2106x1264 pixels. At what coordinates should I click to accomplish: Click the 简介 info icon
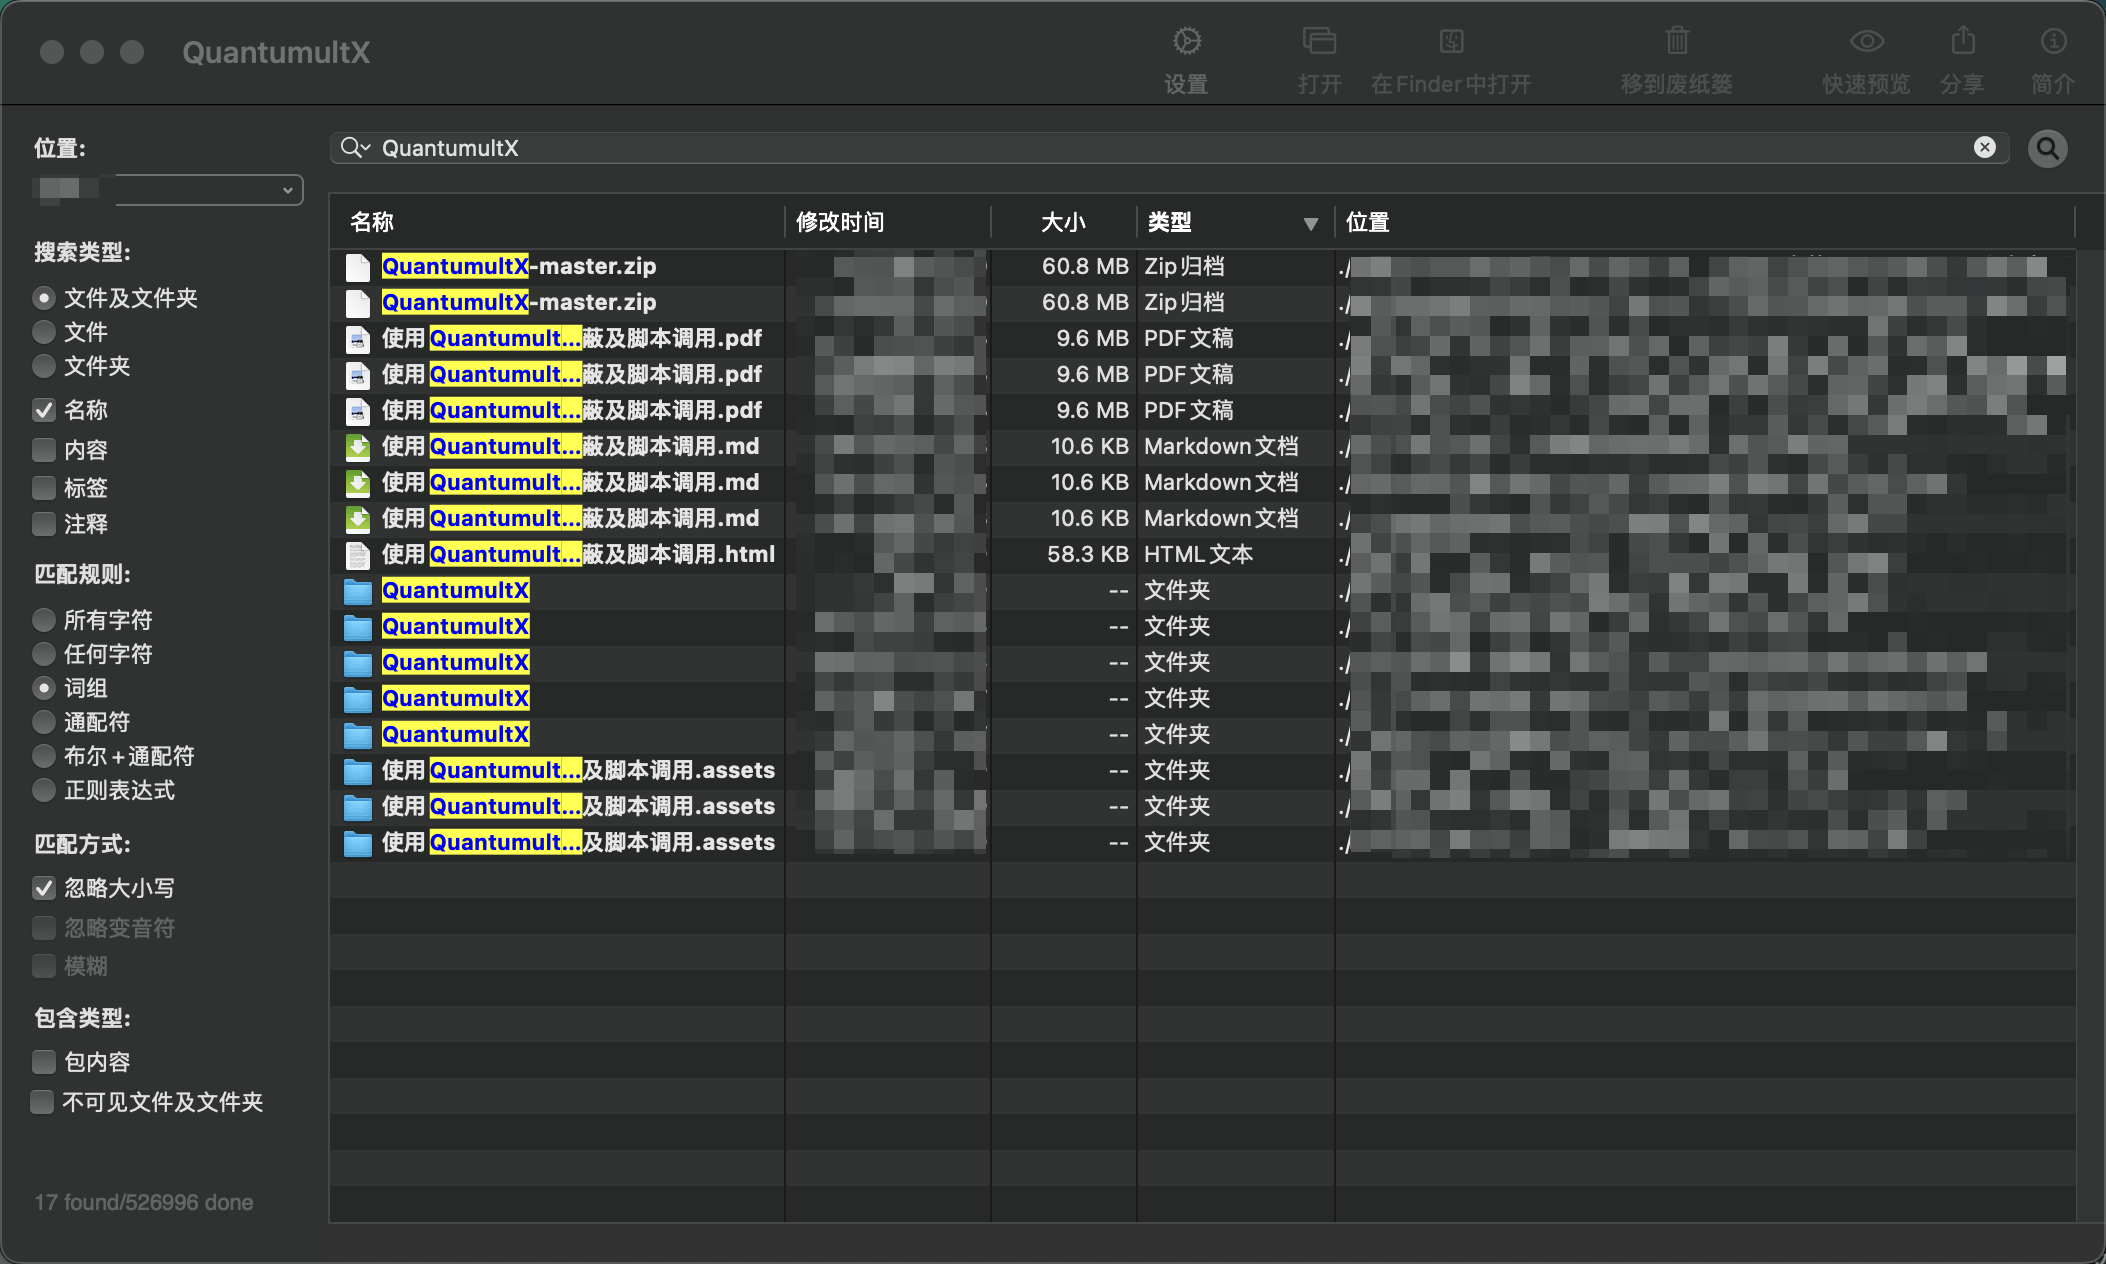point(2053,41)
